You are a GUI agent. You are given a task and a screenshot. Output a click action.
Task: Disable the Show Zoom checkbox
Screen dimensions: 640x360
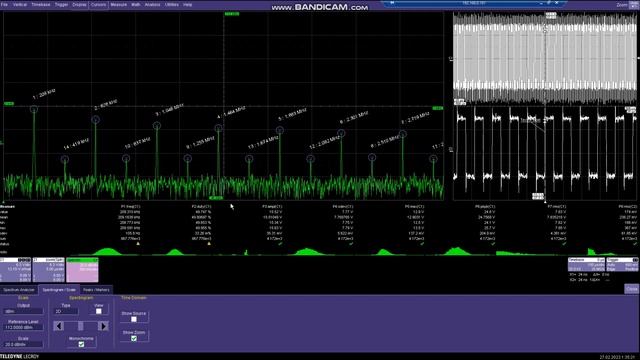click(134, 338)
